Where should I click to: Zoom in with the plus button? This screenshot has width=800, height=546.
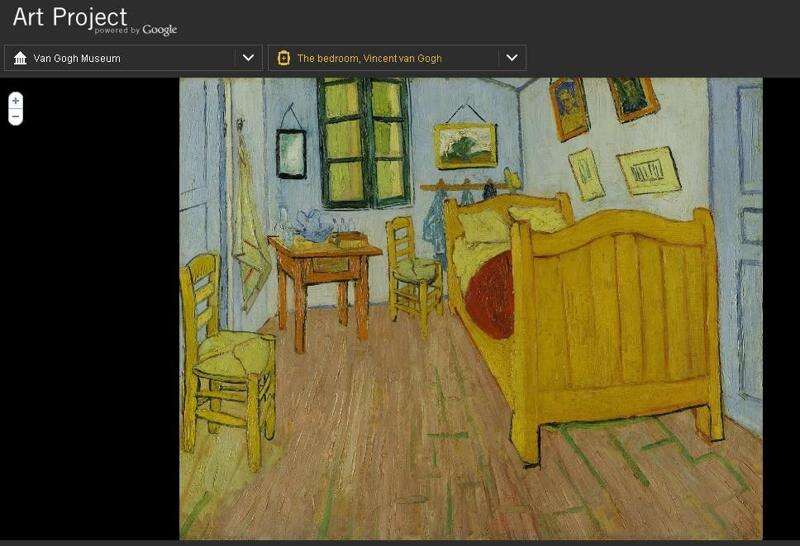(x=16, y=101)
